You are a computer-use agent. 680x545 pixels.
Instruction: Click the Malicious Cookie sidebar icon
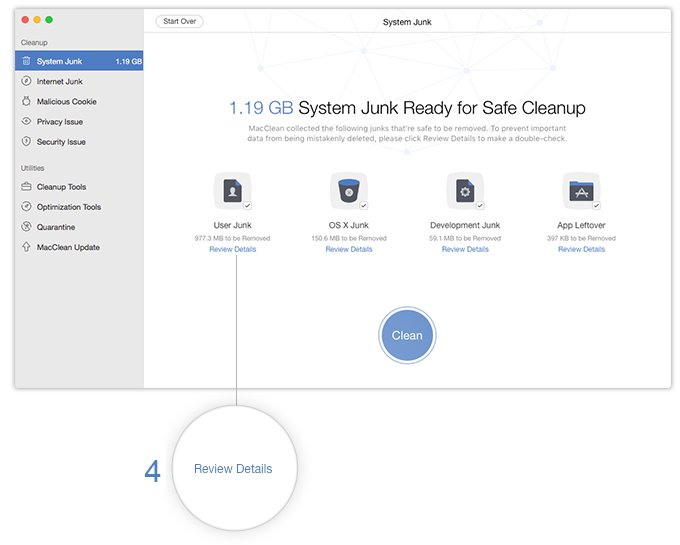(26, 101)
